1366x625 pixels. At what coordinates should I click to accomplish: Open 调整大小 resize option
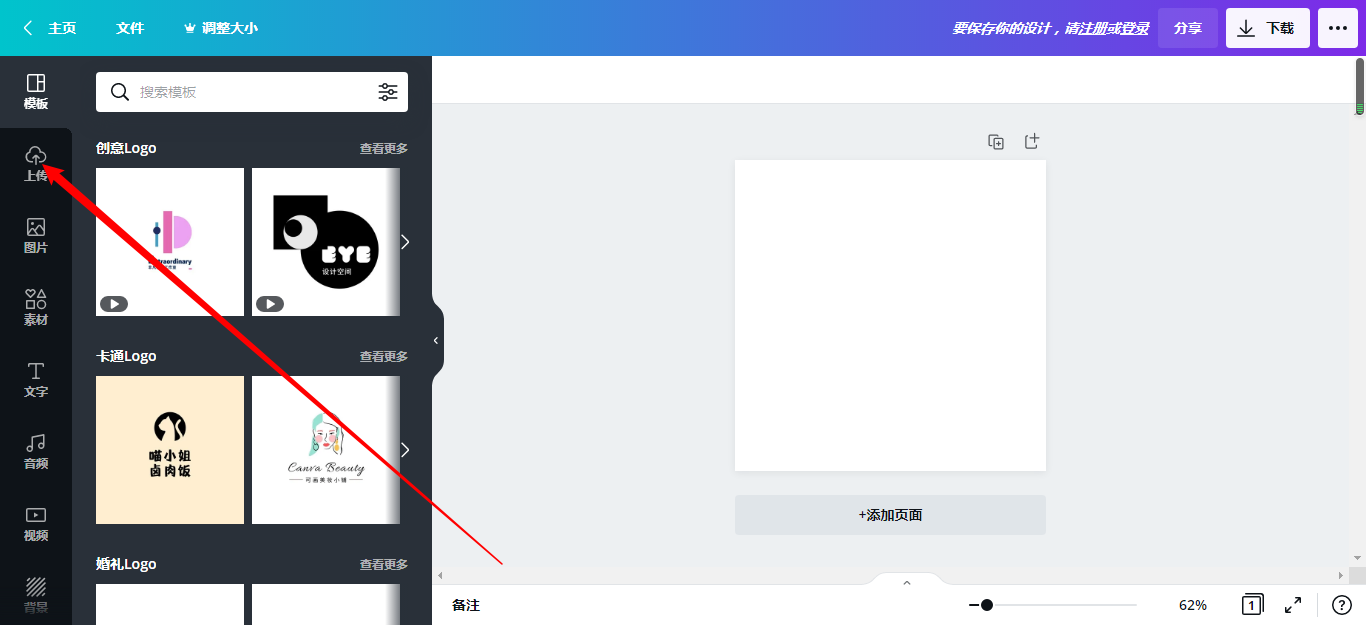221,28
